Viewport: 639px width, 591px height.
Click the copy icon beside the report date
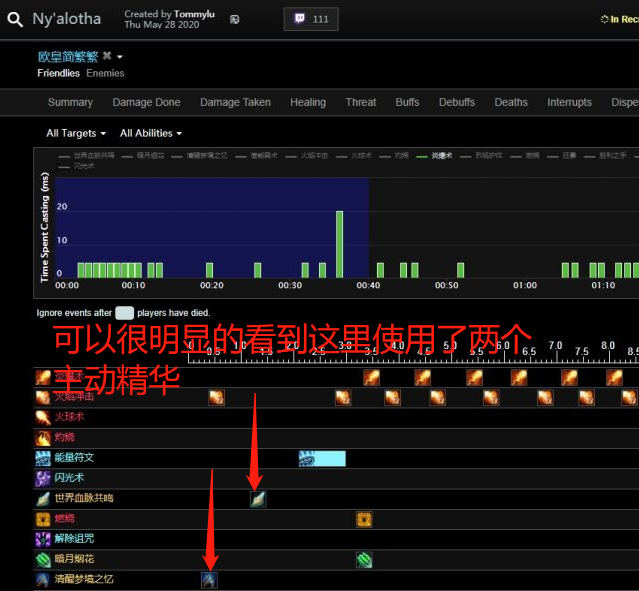[x=234, y=20]
